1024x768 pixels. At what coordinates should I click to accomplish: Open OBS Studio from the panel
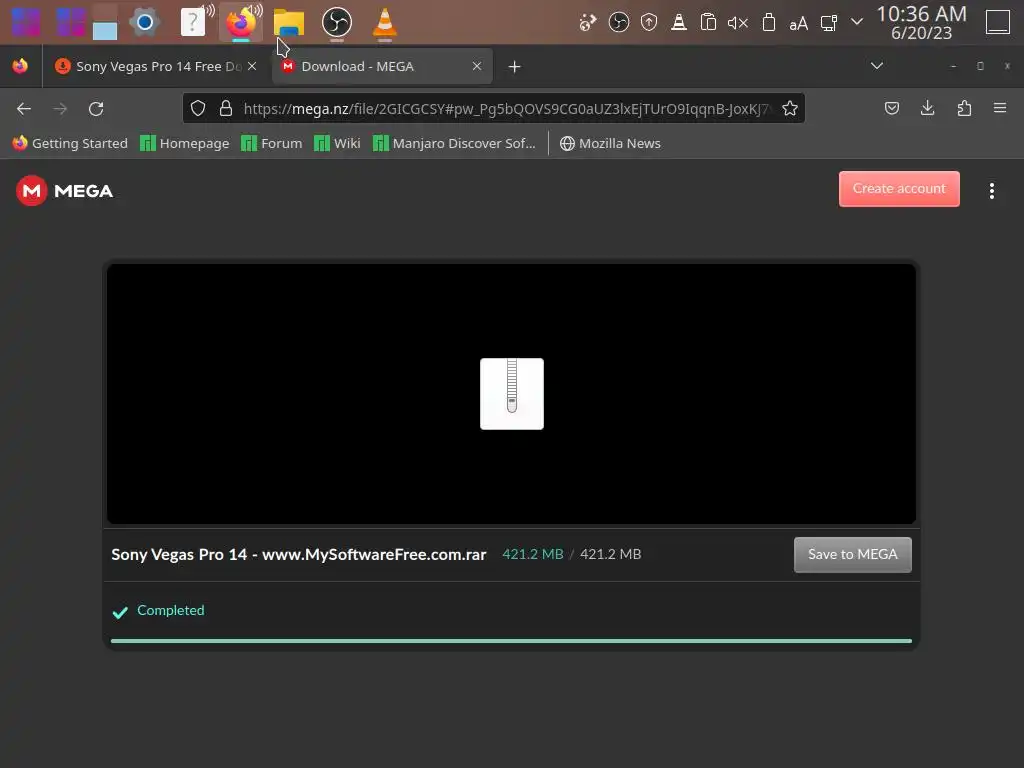[337, 22]
